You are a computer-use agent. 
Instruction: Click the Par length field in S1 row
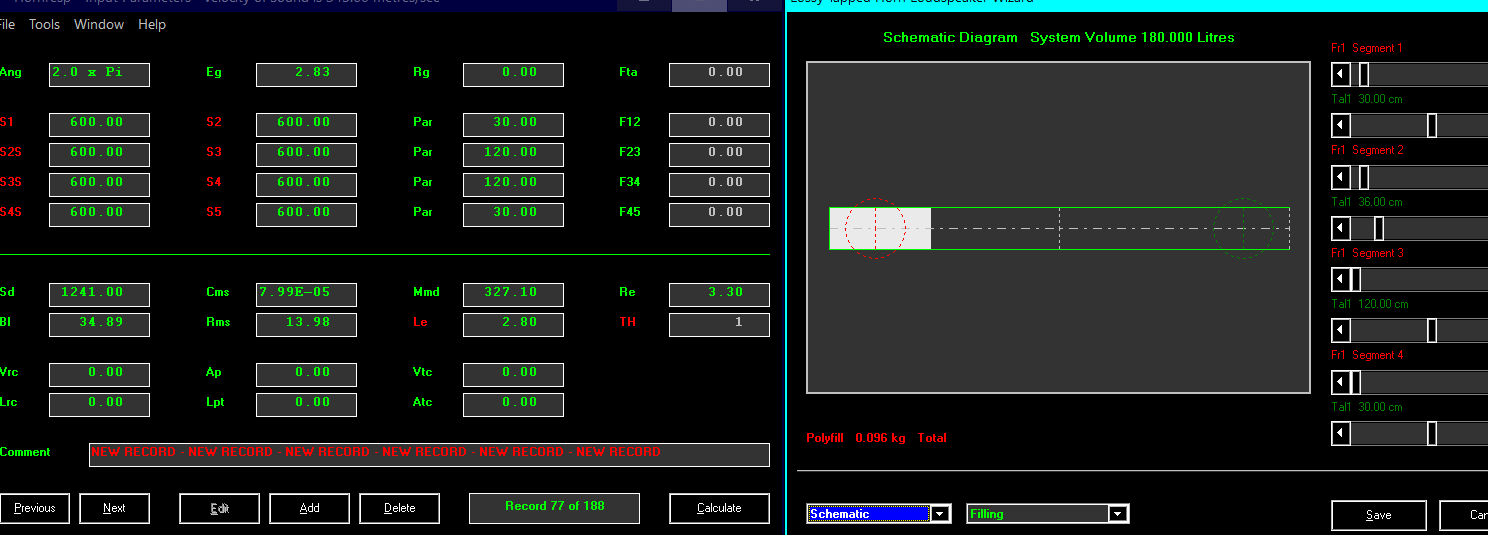click(513, 124)
